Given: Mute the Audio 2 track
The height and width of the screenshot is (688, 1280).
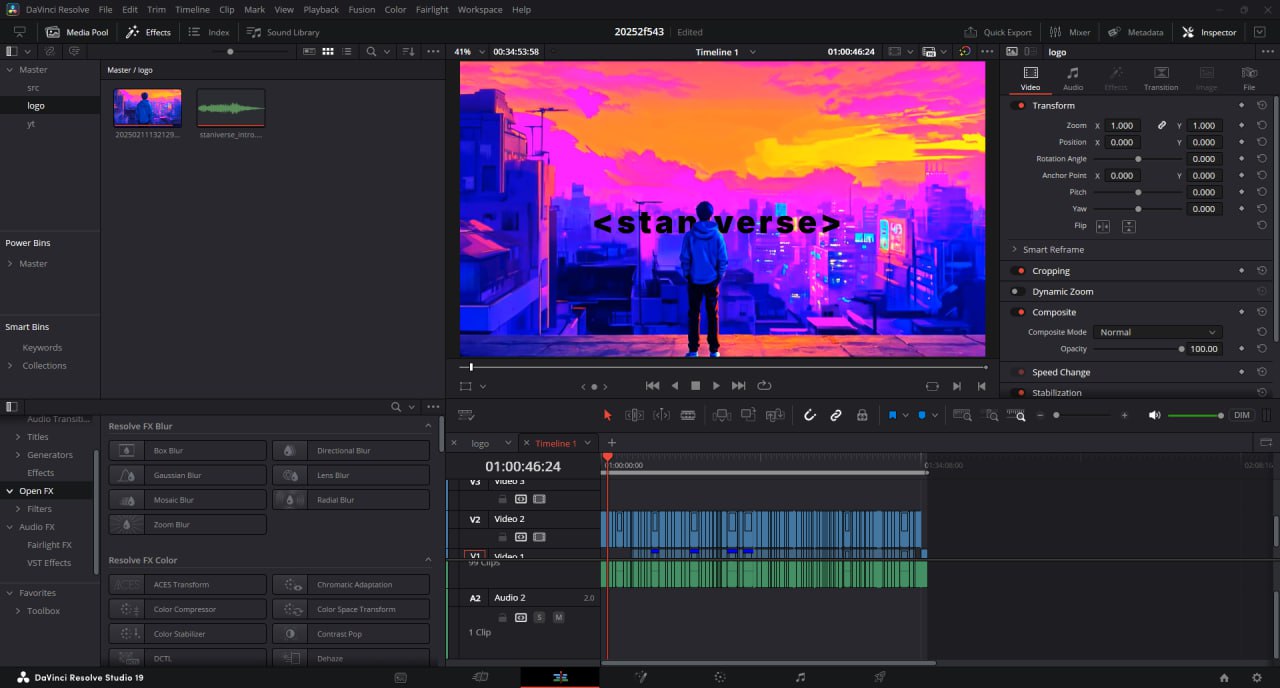Looking at the screenshot, I should 558,617.
